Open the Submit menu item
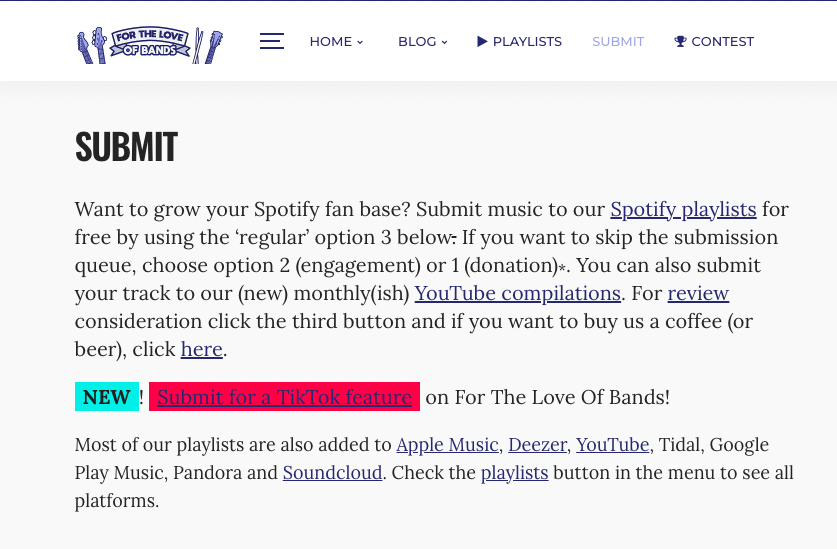Screen dimensions: 837x549 618,42
